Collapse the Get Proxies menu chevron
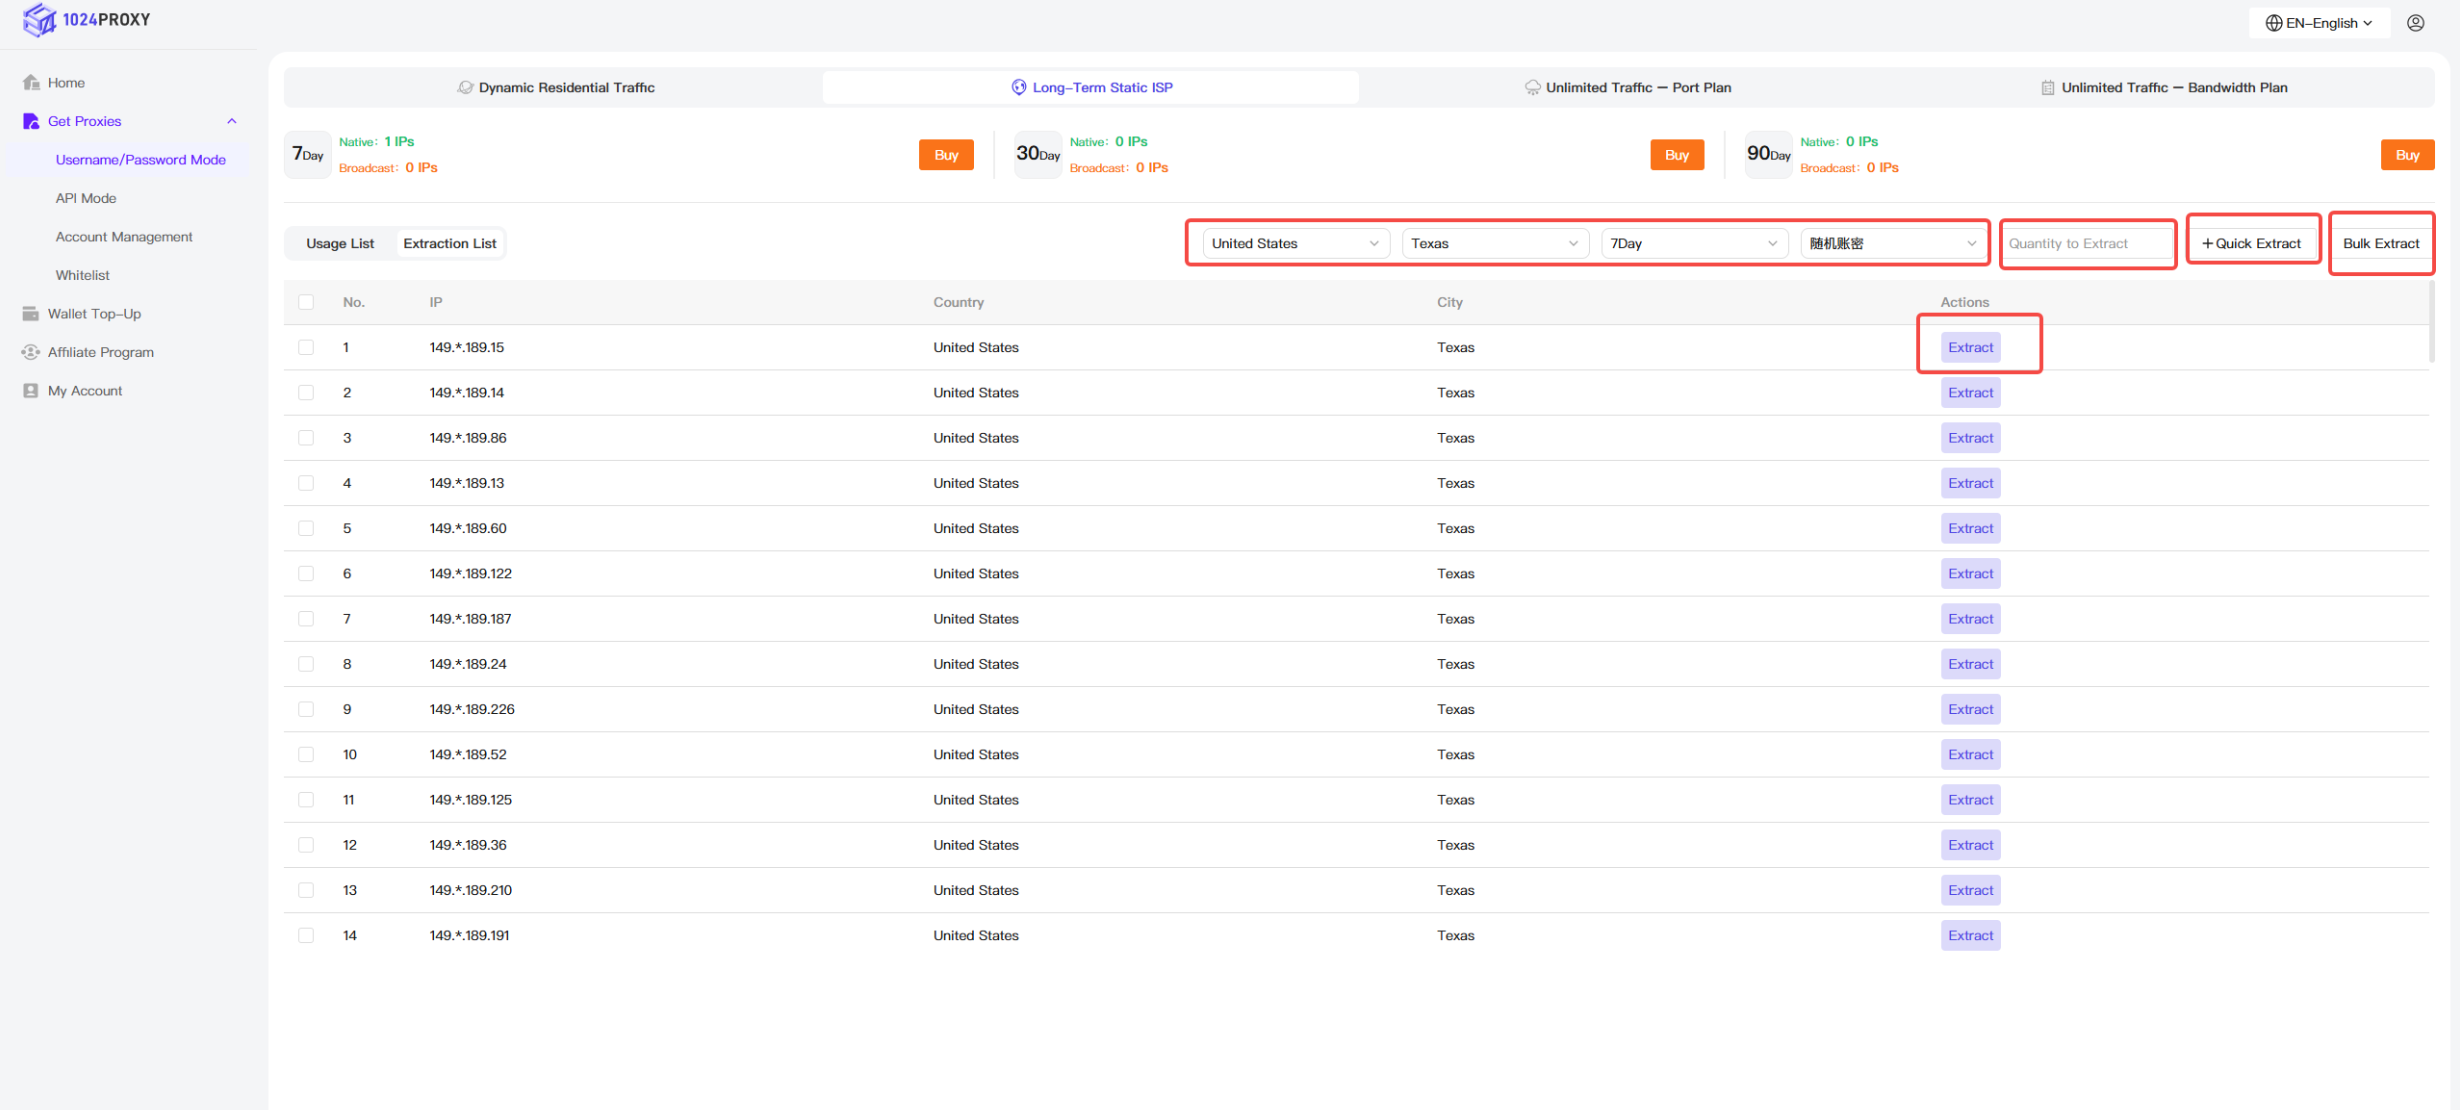The image size is (2460, 1110). pyautogui.click(x=232, y=121)
